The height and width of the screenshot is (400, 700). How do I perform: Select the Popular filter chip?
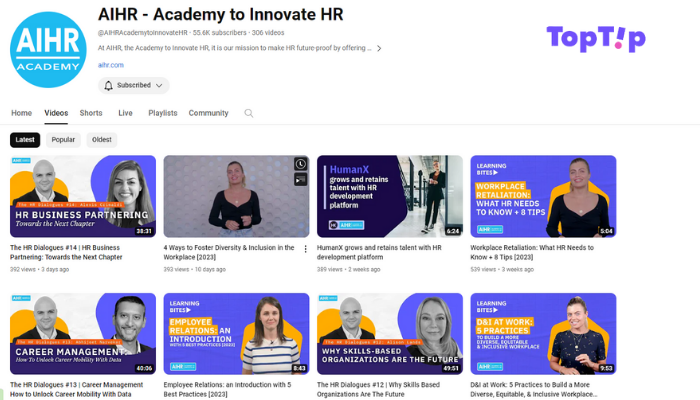pos(63,140)
